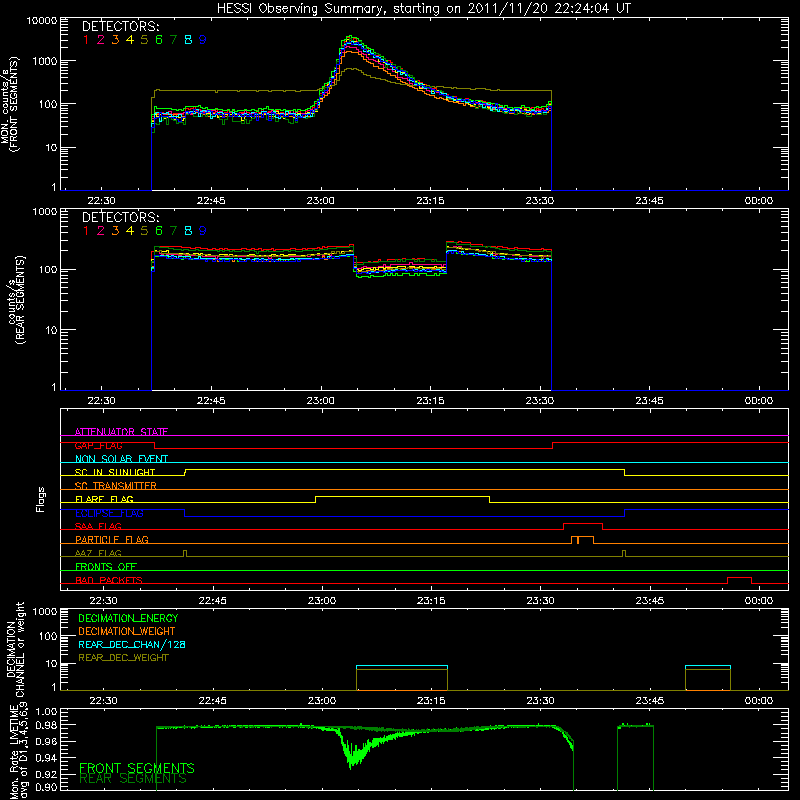Click green detector 6 in rear segments legend
This screenshot has height=800, width=800.
click(x=159, y=231)
